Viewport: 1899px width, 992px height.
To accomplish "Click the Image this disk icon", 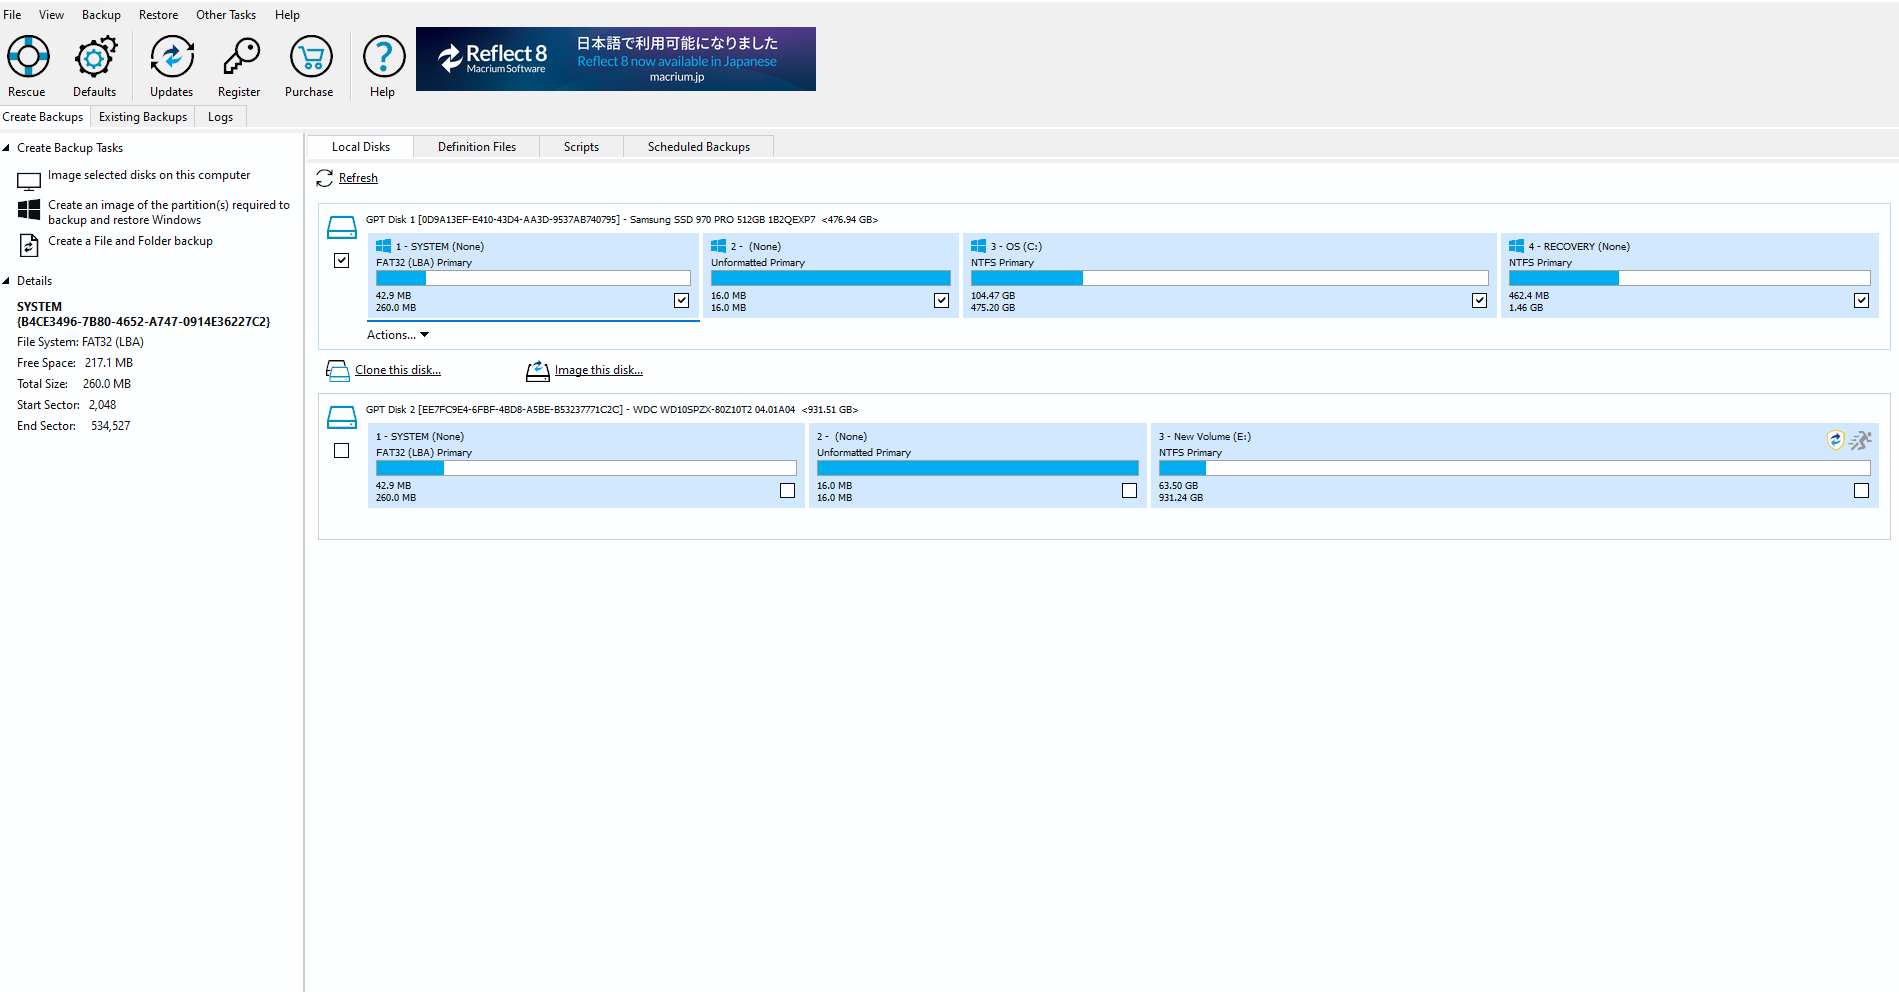I will [538, 371].
